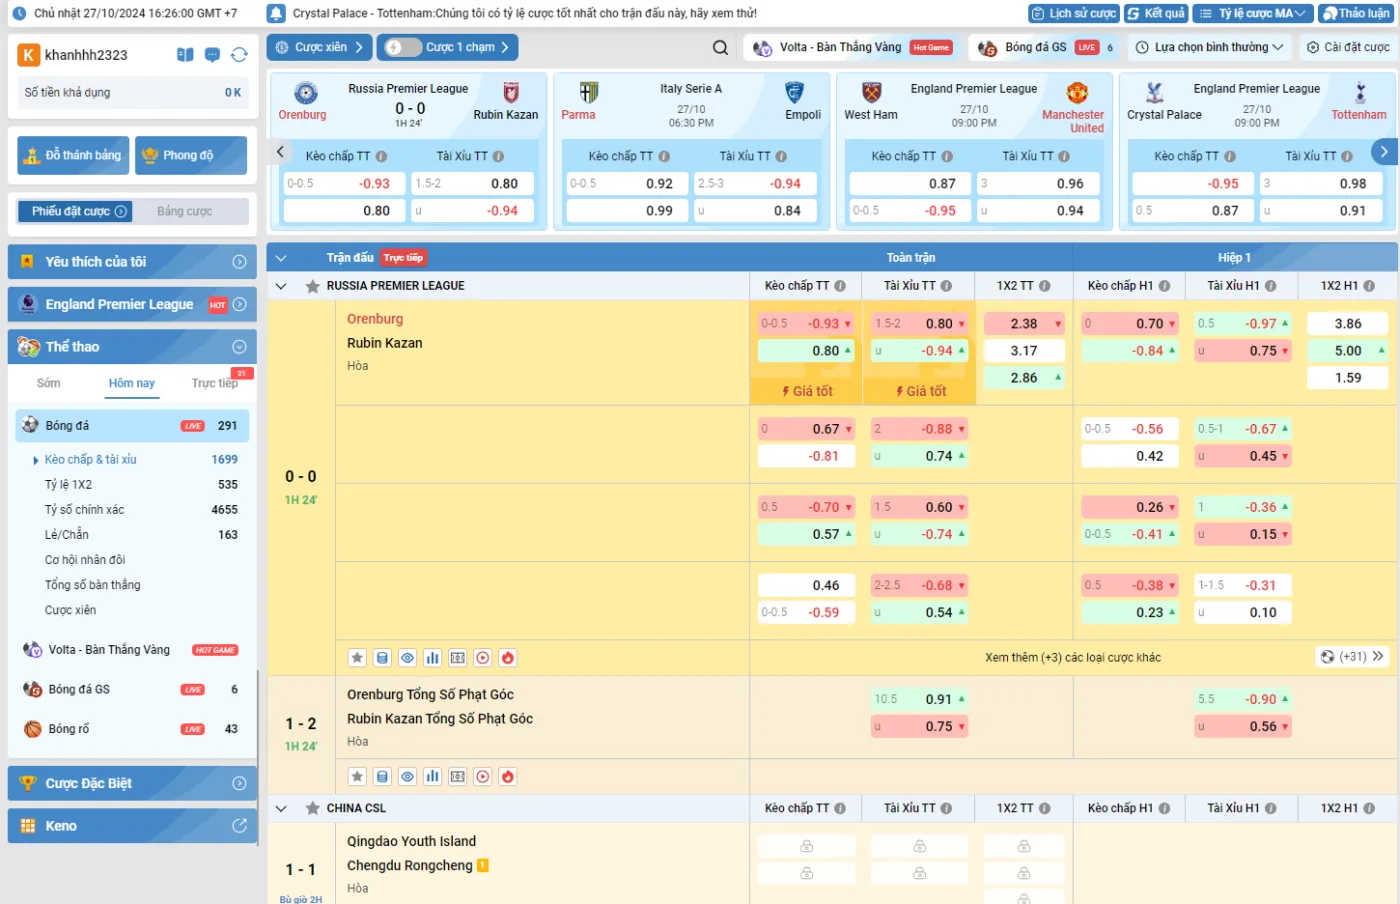
Task: Click the refresh balance icon beside username
Action: coord(239,55)
